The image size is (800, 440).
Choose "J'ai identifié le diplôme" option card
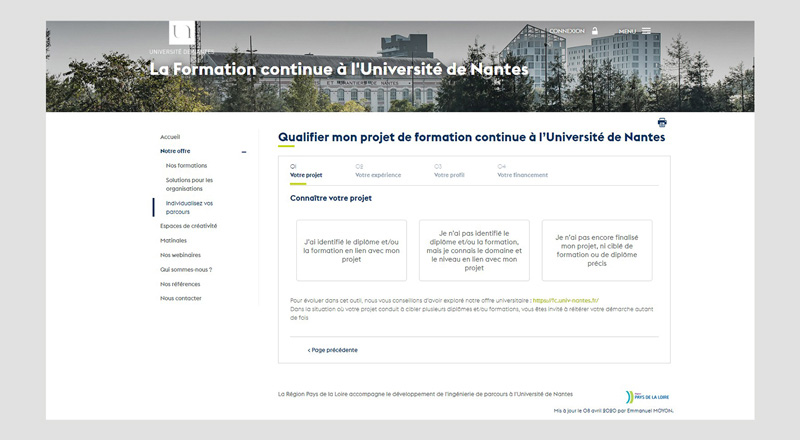coord(352,250)
